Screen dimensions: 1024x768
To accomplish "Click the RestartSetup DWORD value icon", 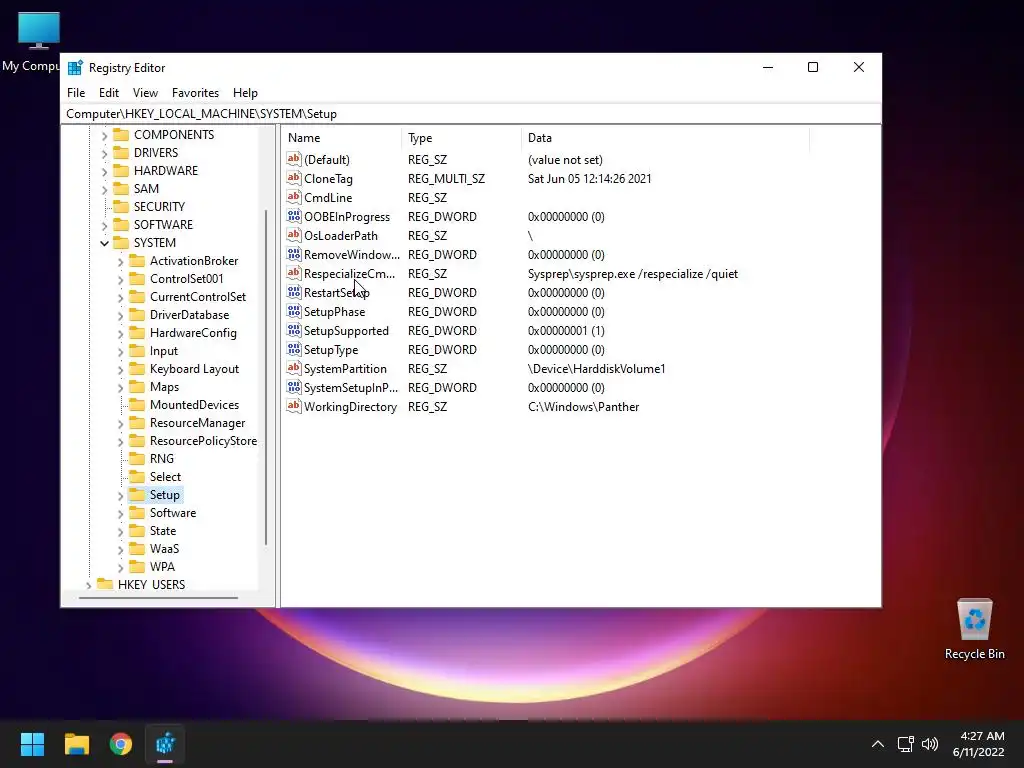I will click(x=294, y=292).
